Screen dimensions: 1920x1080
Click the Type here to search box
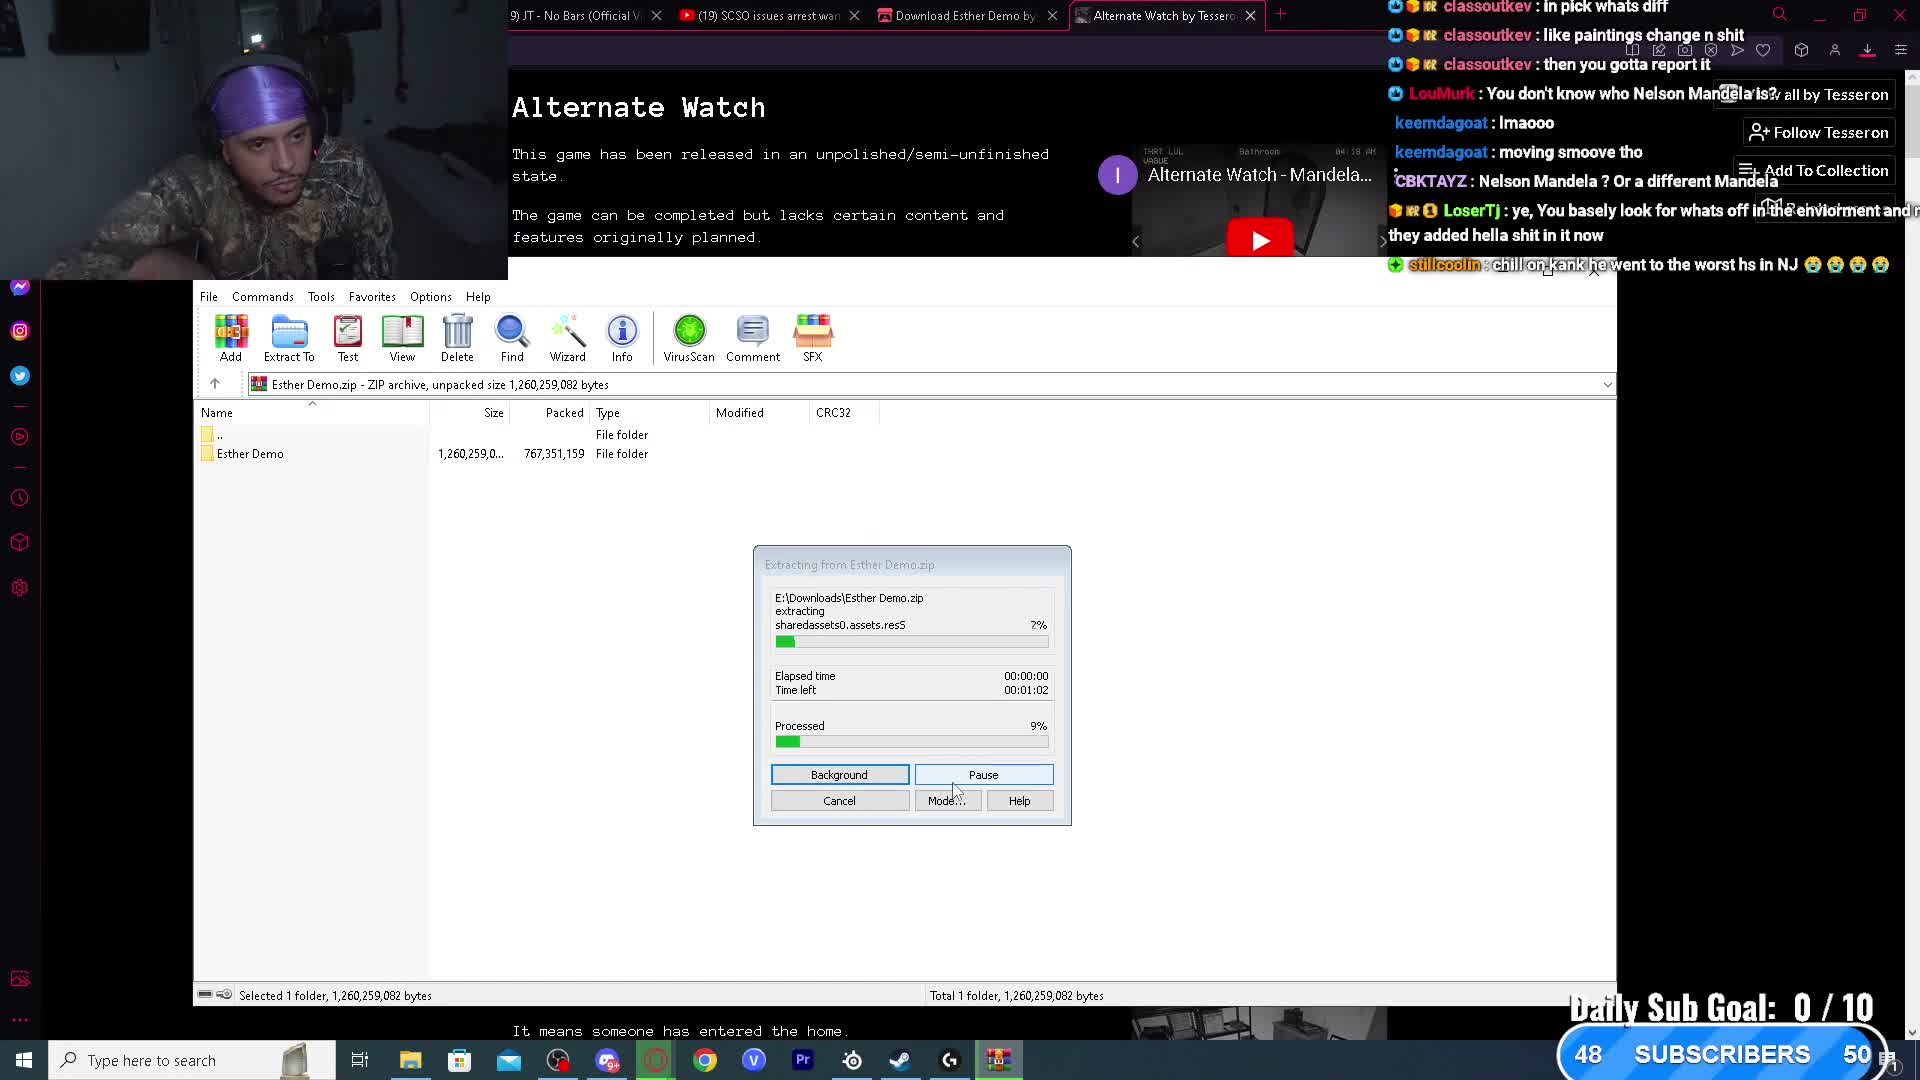click(192, 1060)
